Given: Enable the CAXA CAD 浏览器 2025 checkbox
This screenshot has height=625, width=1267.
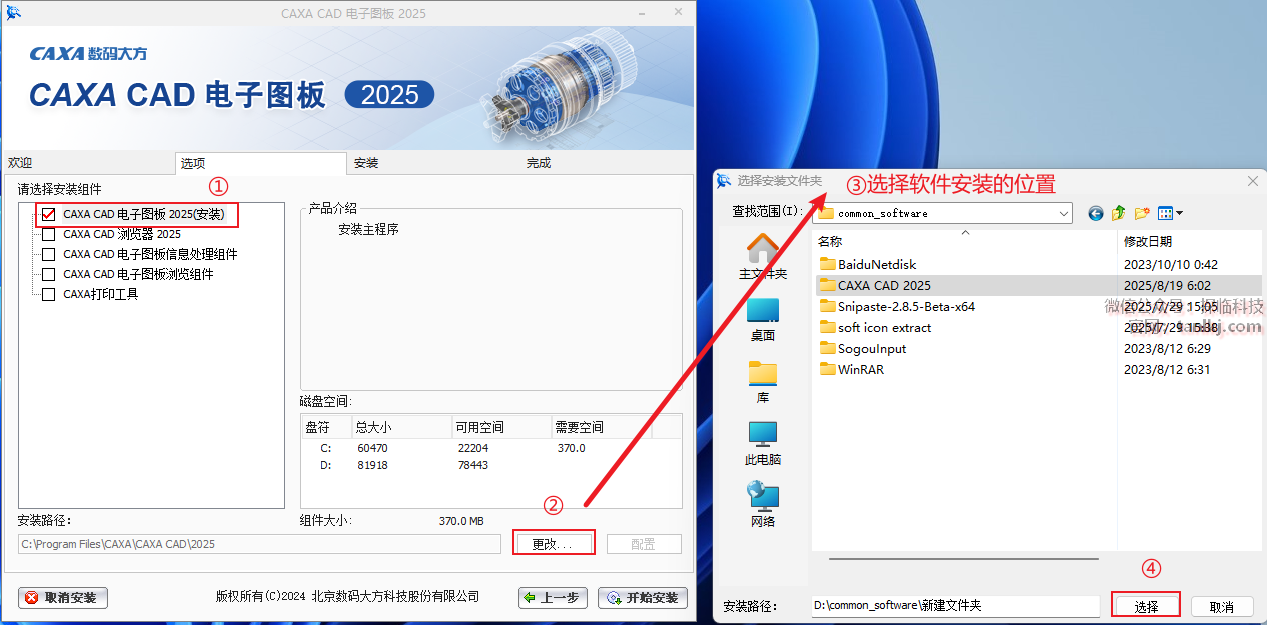Looking at the screenshot, I should pyautogui.click(x=48, y=234).
